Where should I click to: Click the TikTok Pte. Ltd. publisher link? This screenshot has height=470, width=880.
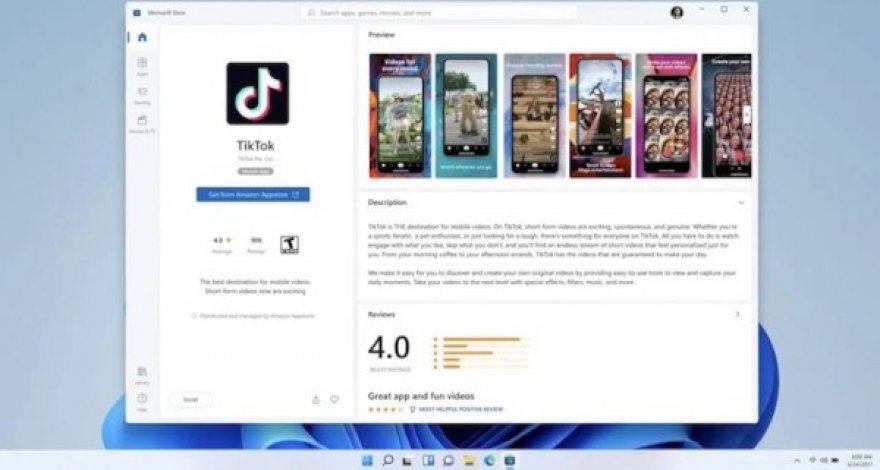256,159
